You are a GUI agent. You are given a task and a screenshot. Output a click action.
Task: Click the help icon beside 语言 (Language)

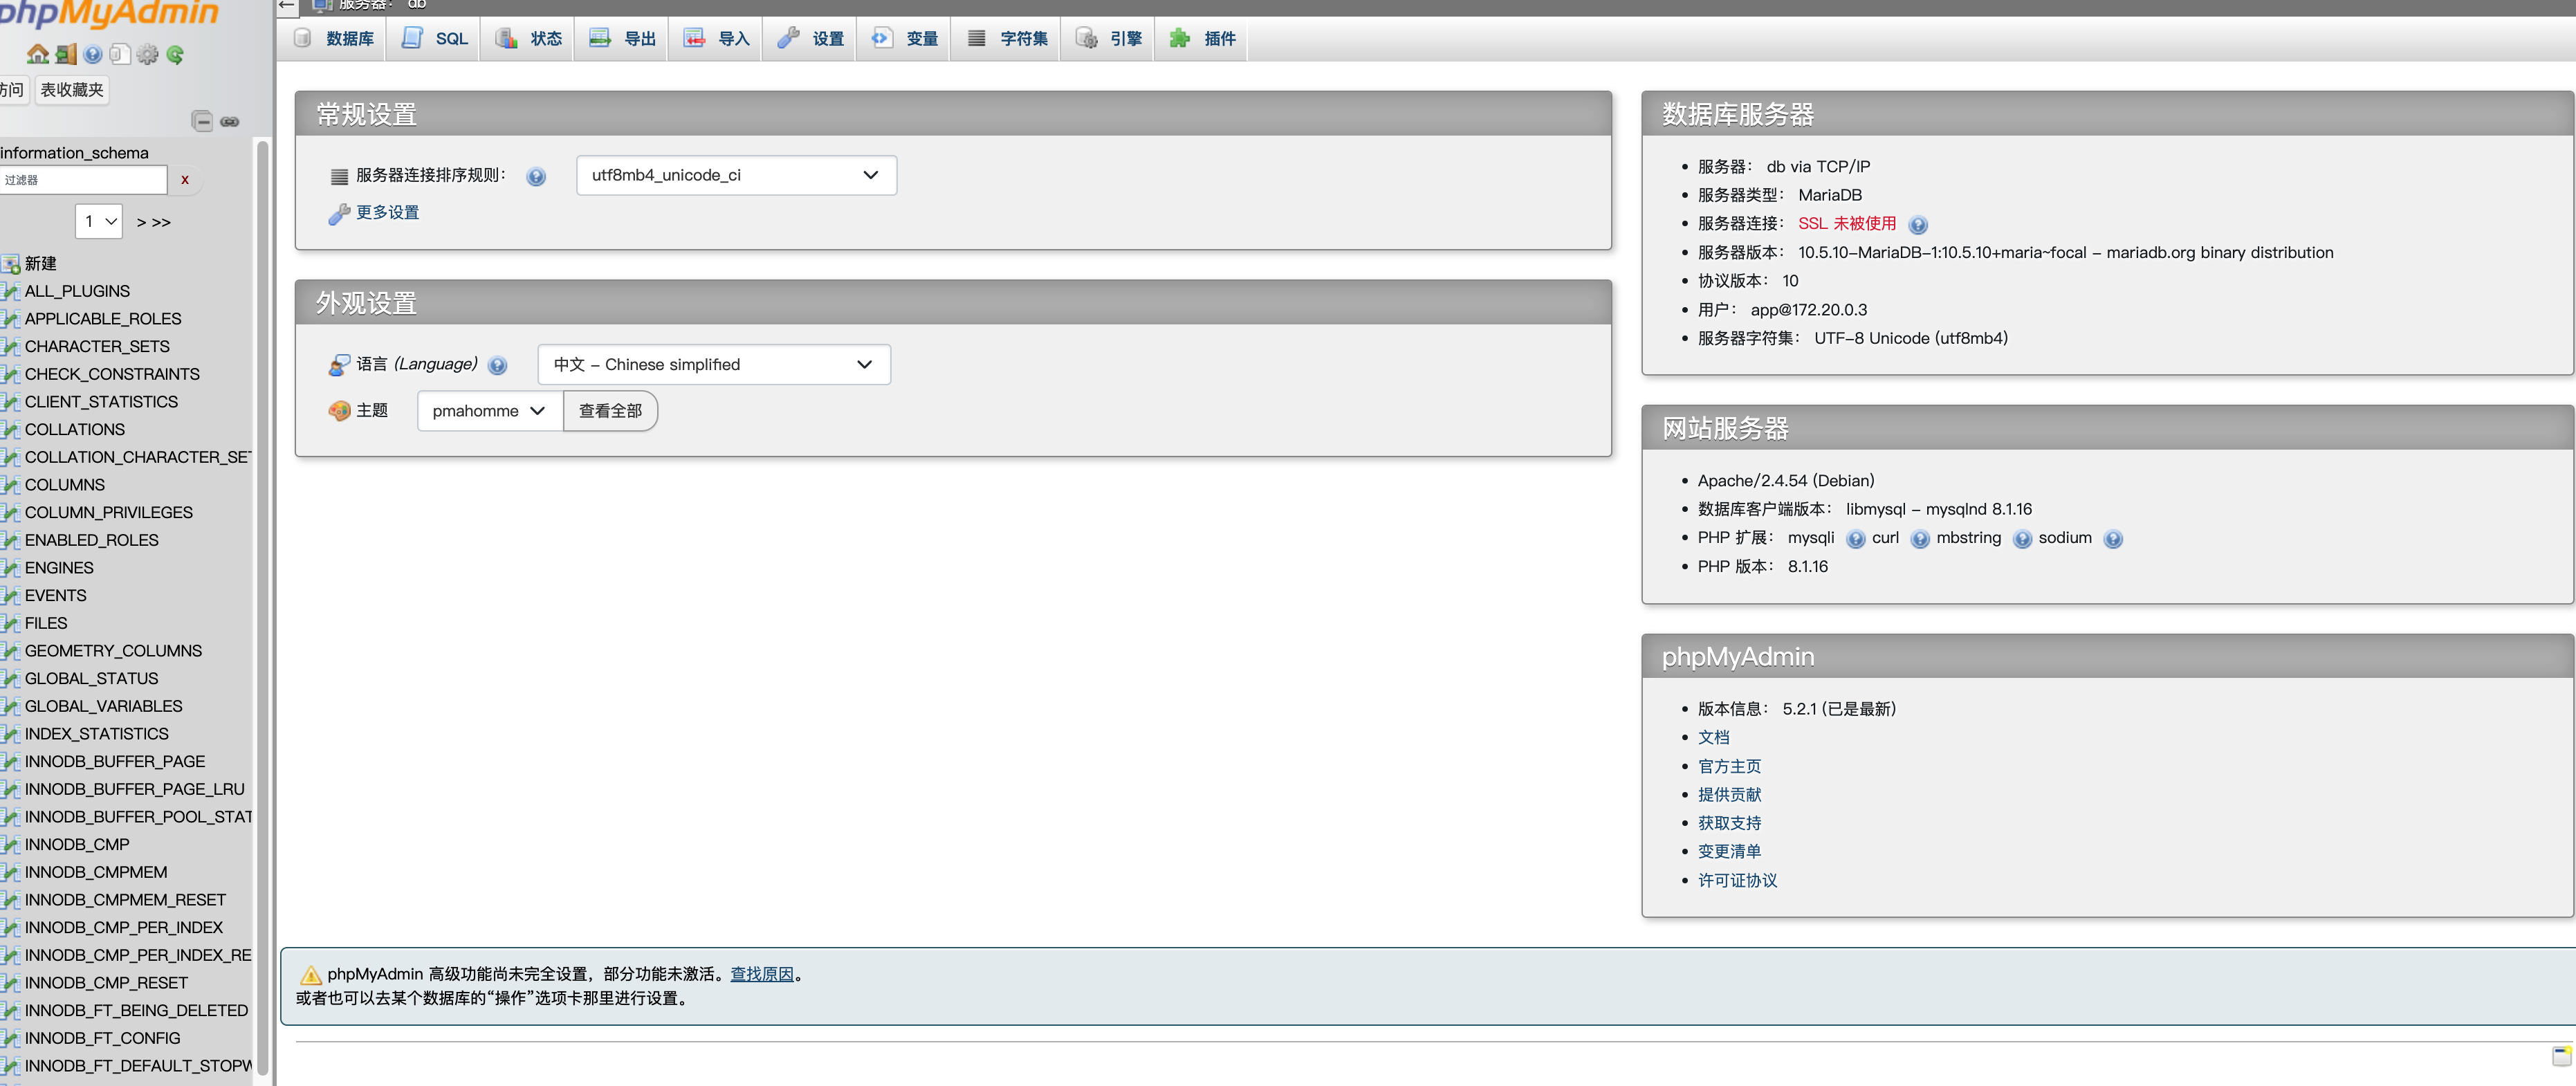[x=497, y=365]
